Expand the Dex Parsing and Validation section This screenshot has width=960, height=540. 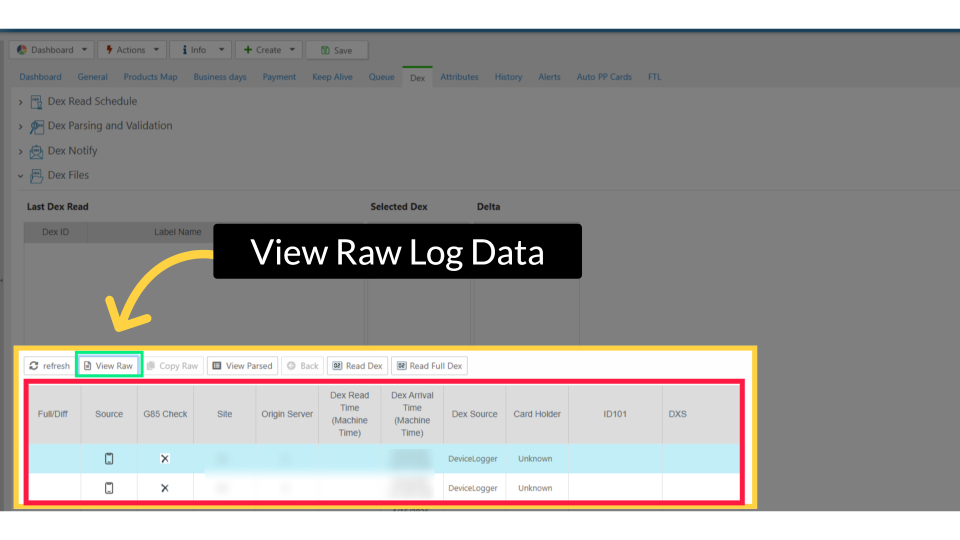point(109,126)
